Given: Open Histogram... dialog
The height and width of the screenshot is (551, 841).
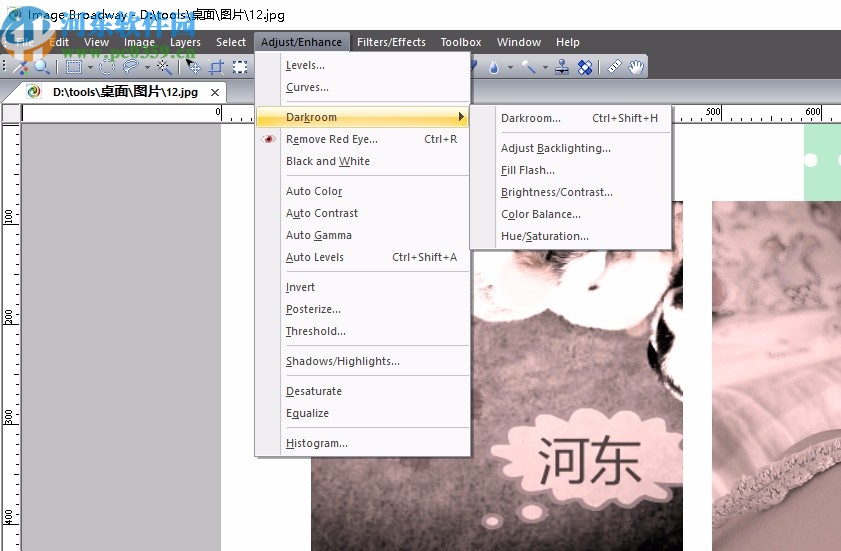Looking at the screenshot, I should click(x=363, y=443).
